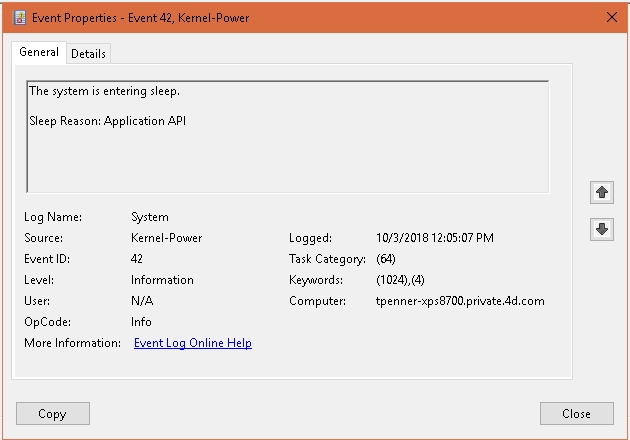
Task: Click the Level value 'Information'
Action: (x=162, y=280)
